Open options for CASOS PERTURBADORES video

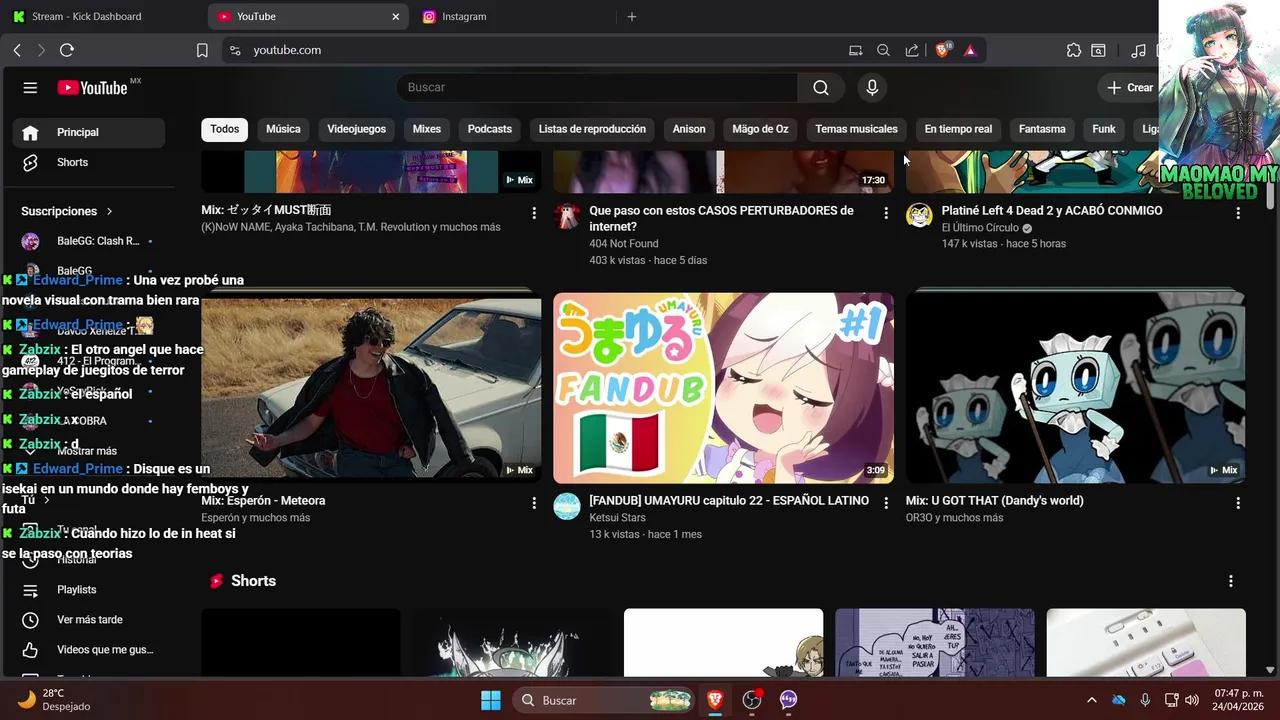coord(886,213)
